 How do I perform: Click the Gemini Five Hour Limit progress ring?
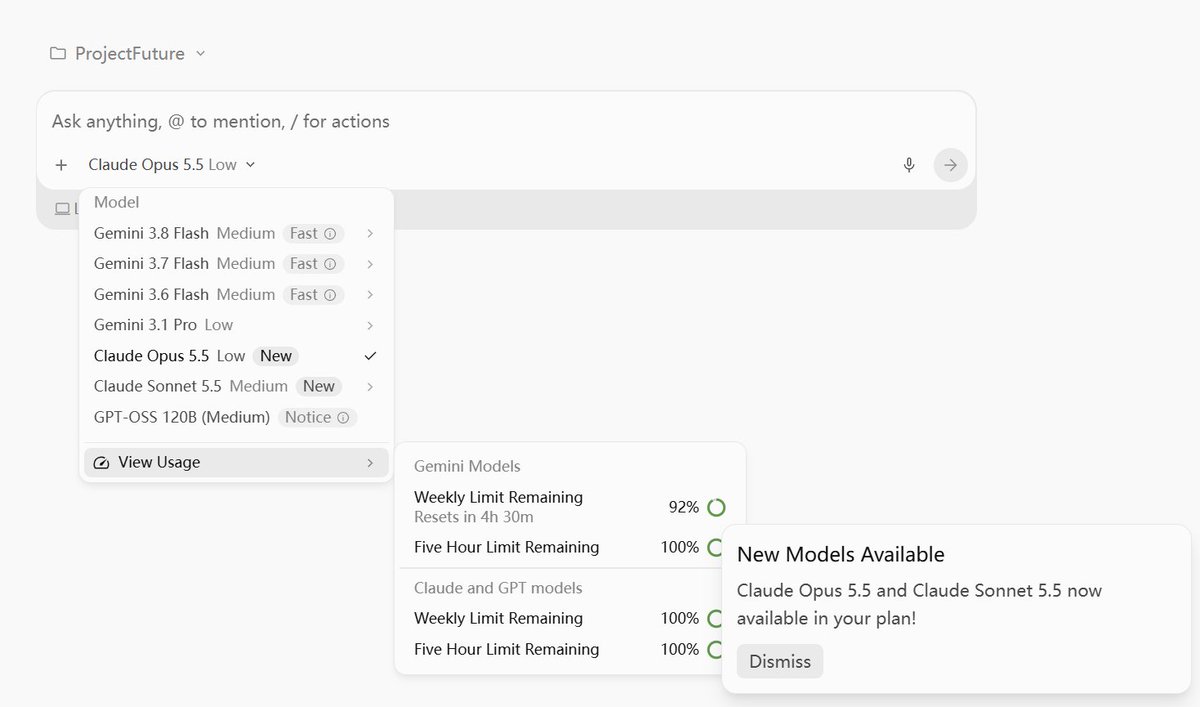pyautogui.click(x=715, y=547)
